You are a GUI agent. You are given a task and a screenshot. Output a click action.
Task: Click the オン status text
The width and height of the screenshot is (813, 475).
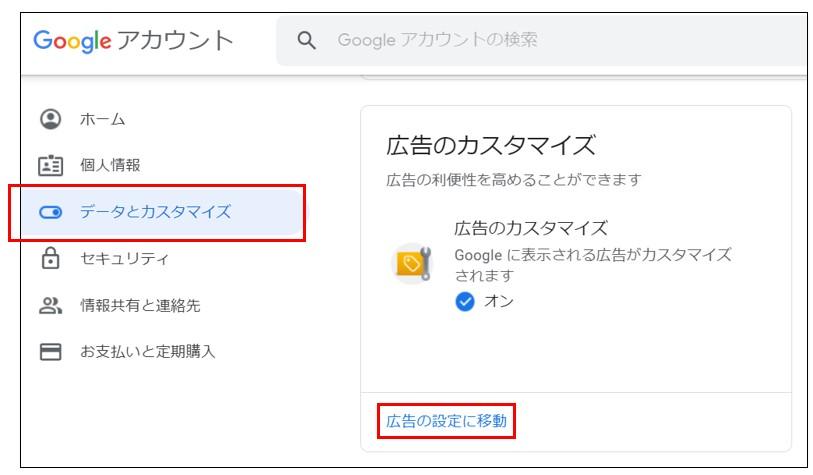point(498,301)
